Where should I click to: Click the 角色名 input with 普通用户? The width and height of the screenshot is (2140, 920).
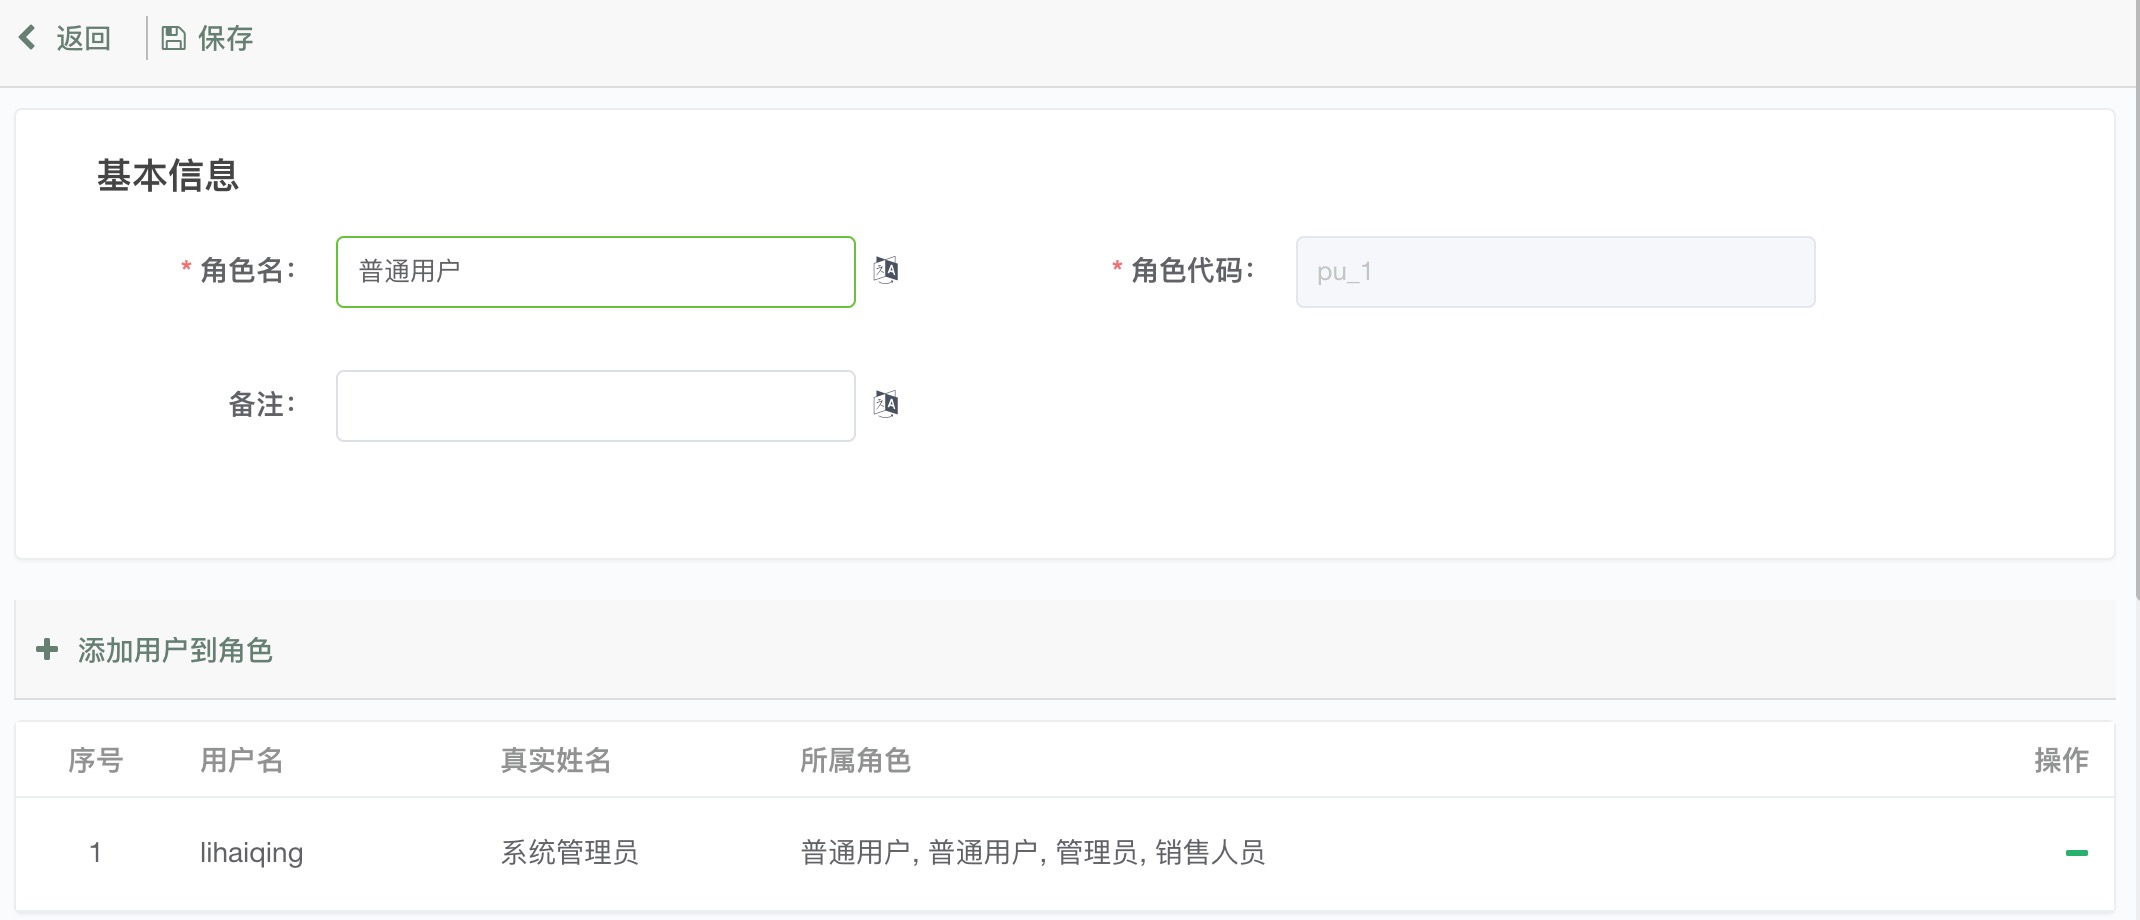(x=596, y=272)
